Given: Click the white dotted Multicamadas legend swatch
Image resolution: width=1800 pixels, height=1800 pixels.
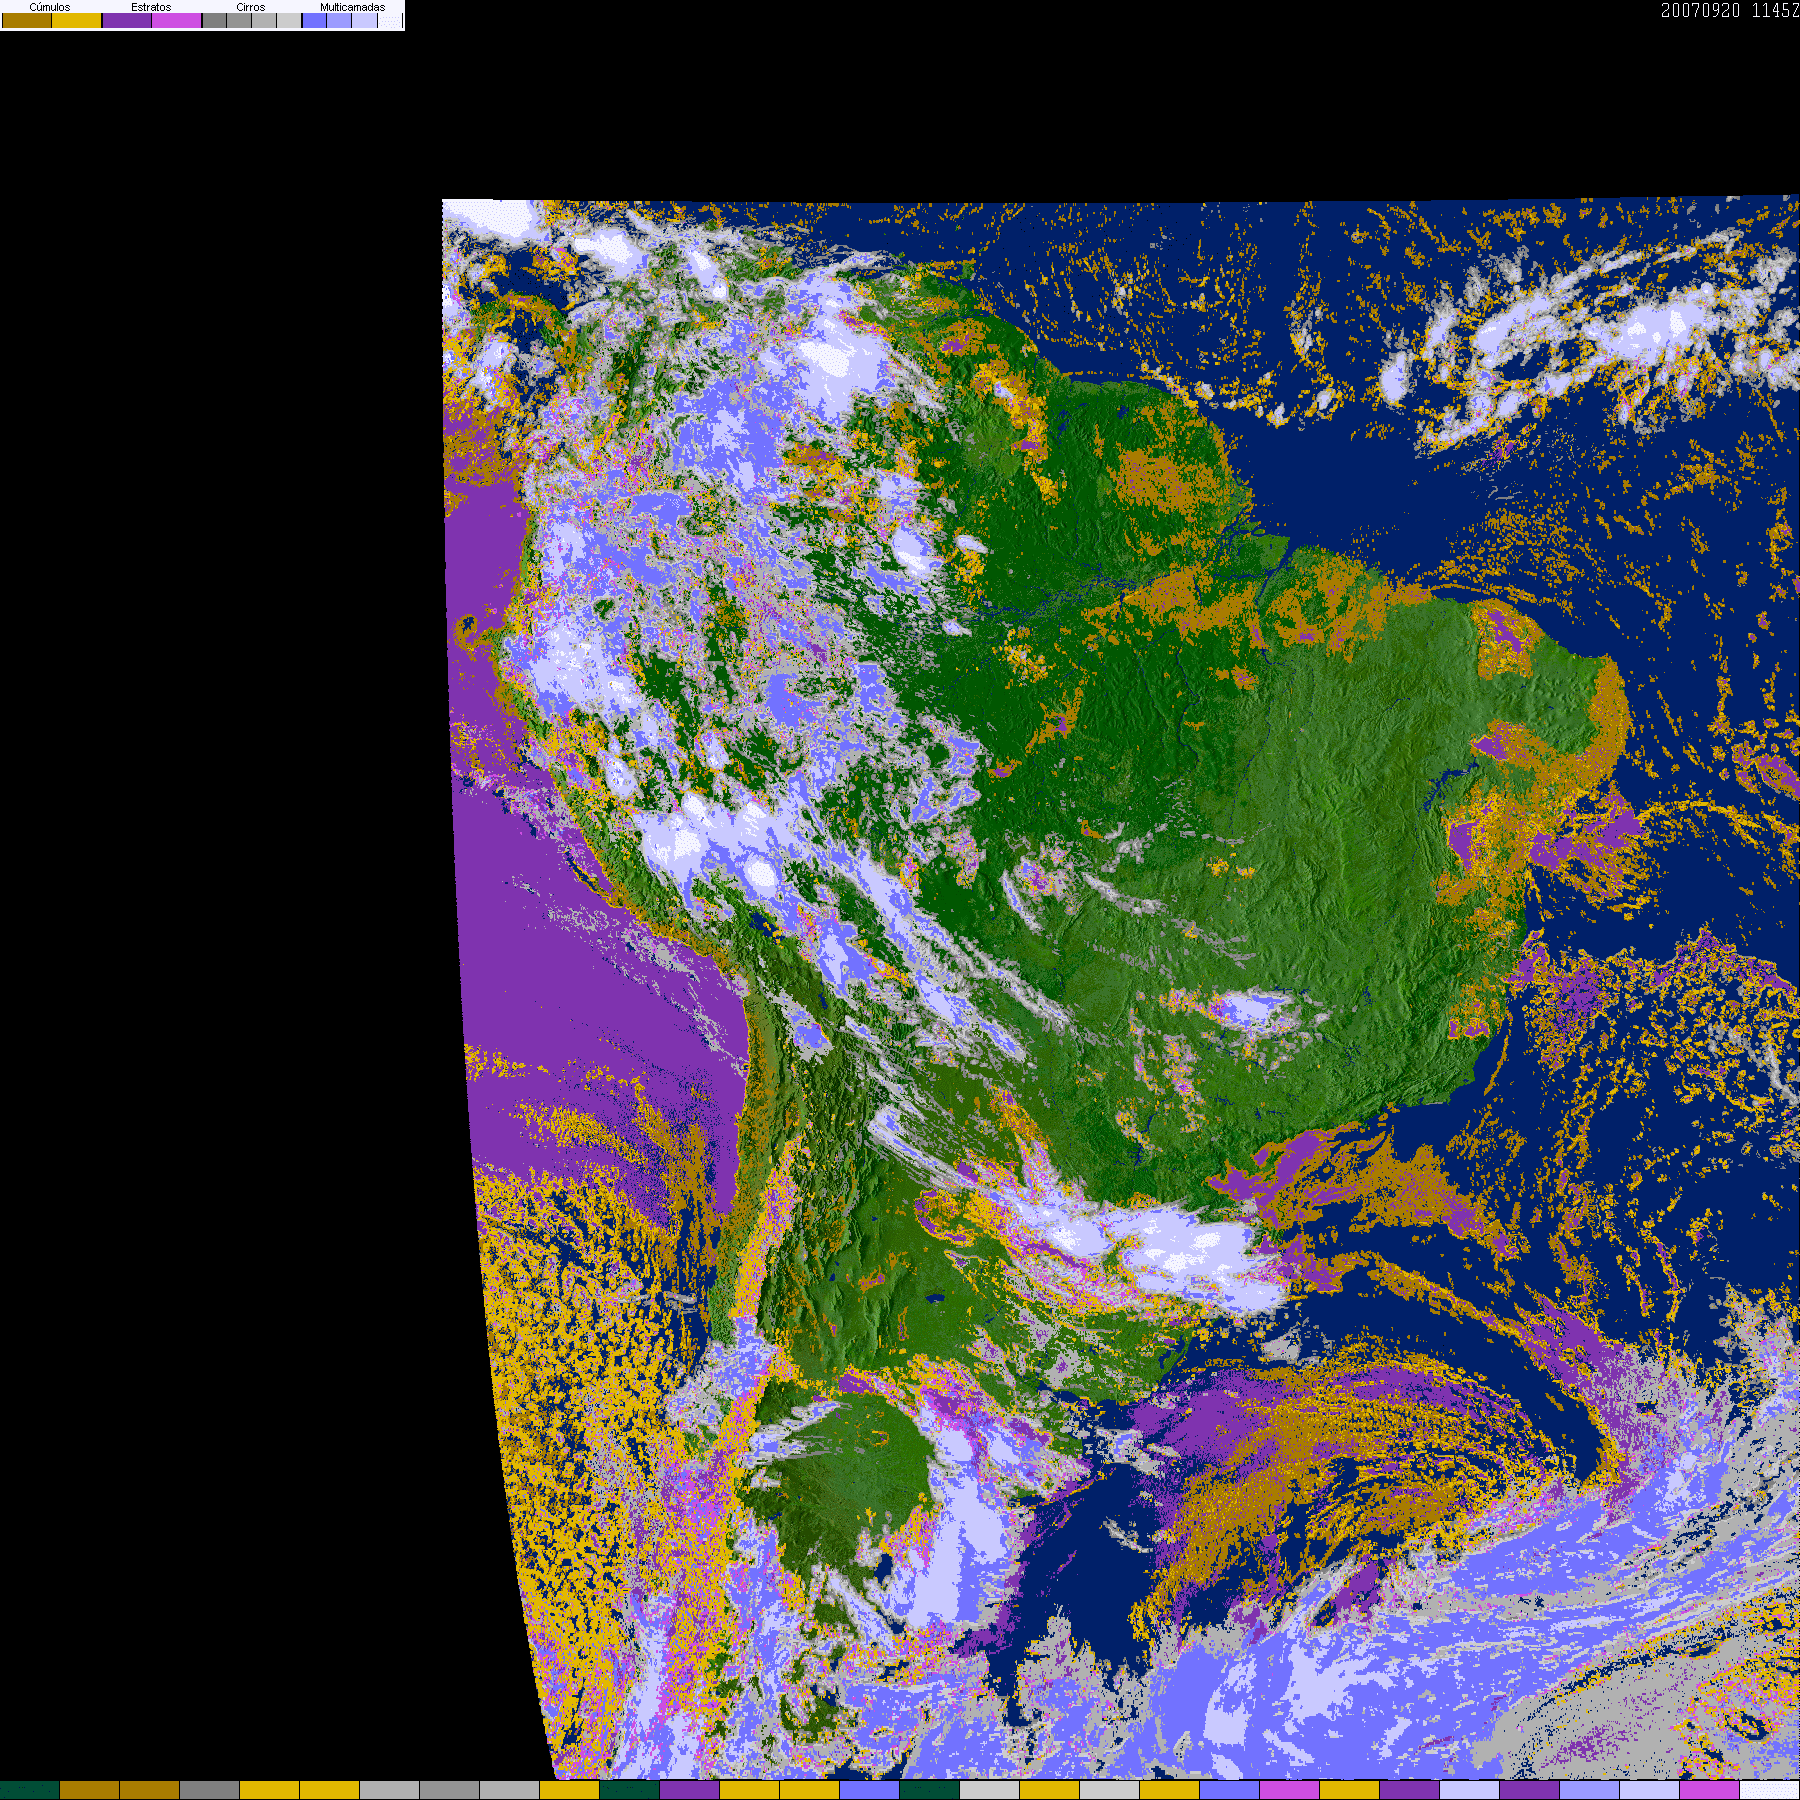Looking at the screenshot, I should coord(390,20).
